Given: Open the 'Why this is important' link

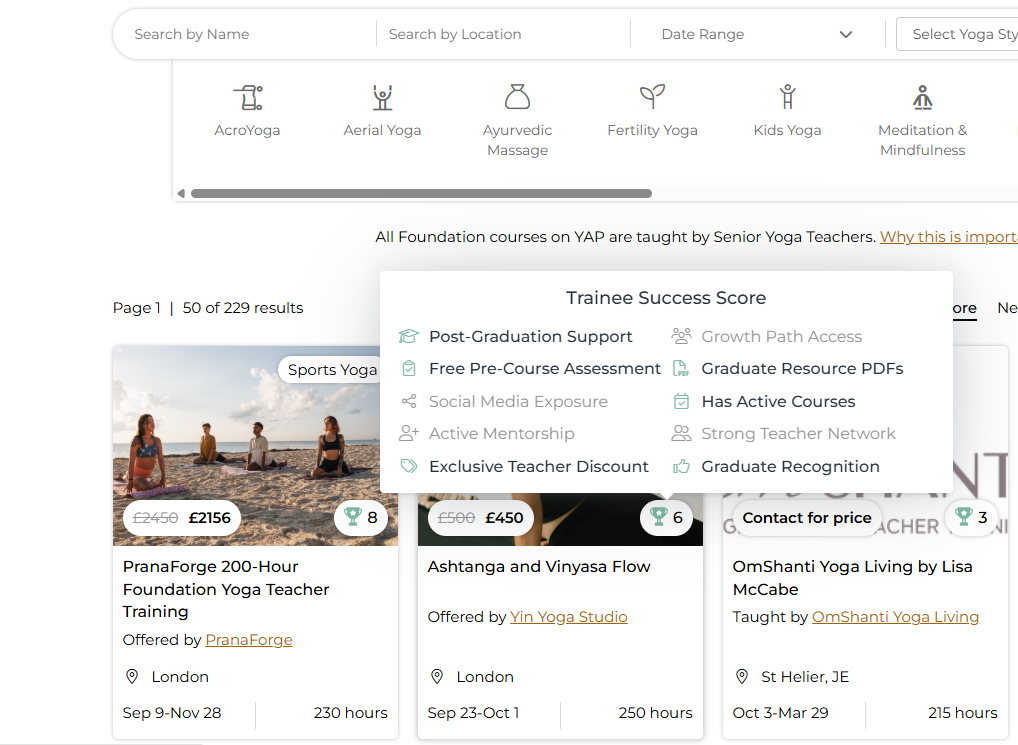Looking at the screenshot, I should pyautogui.click(x=949, y=237).
